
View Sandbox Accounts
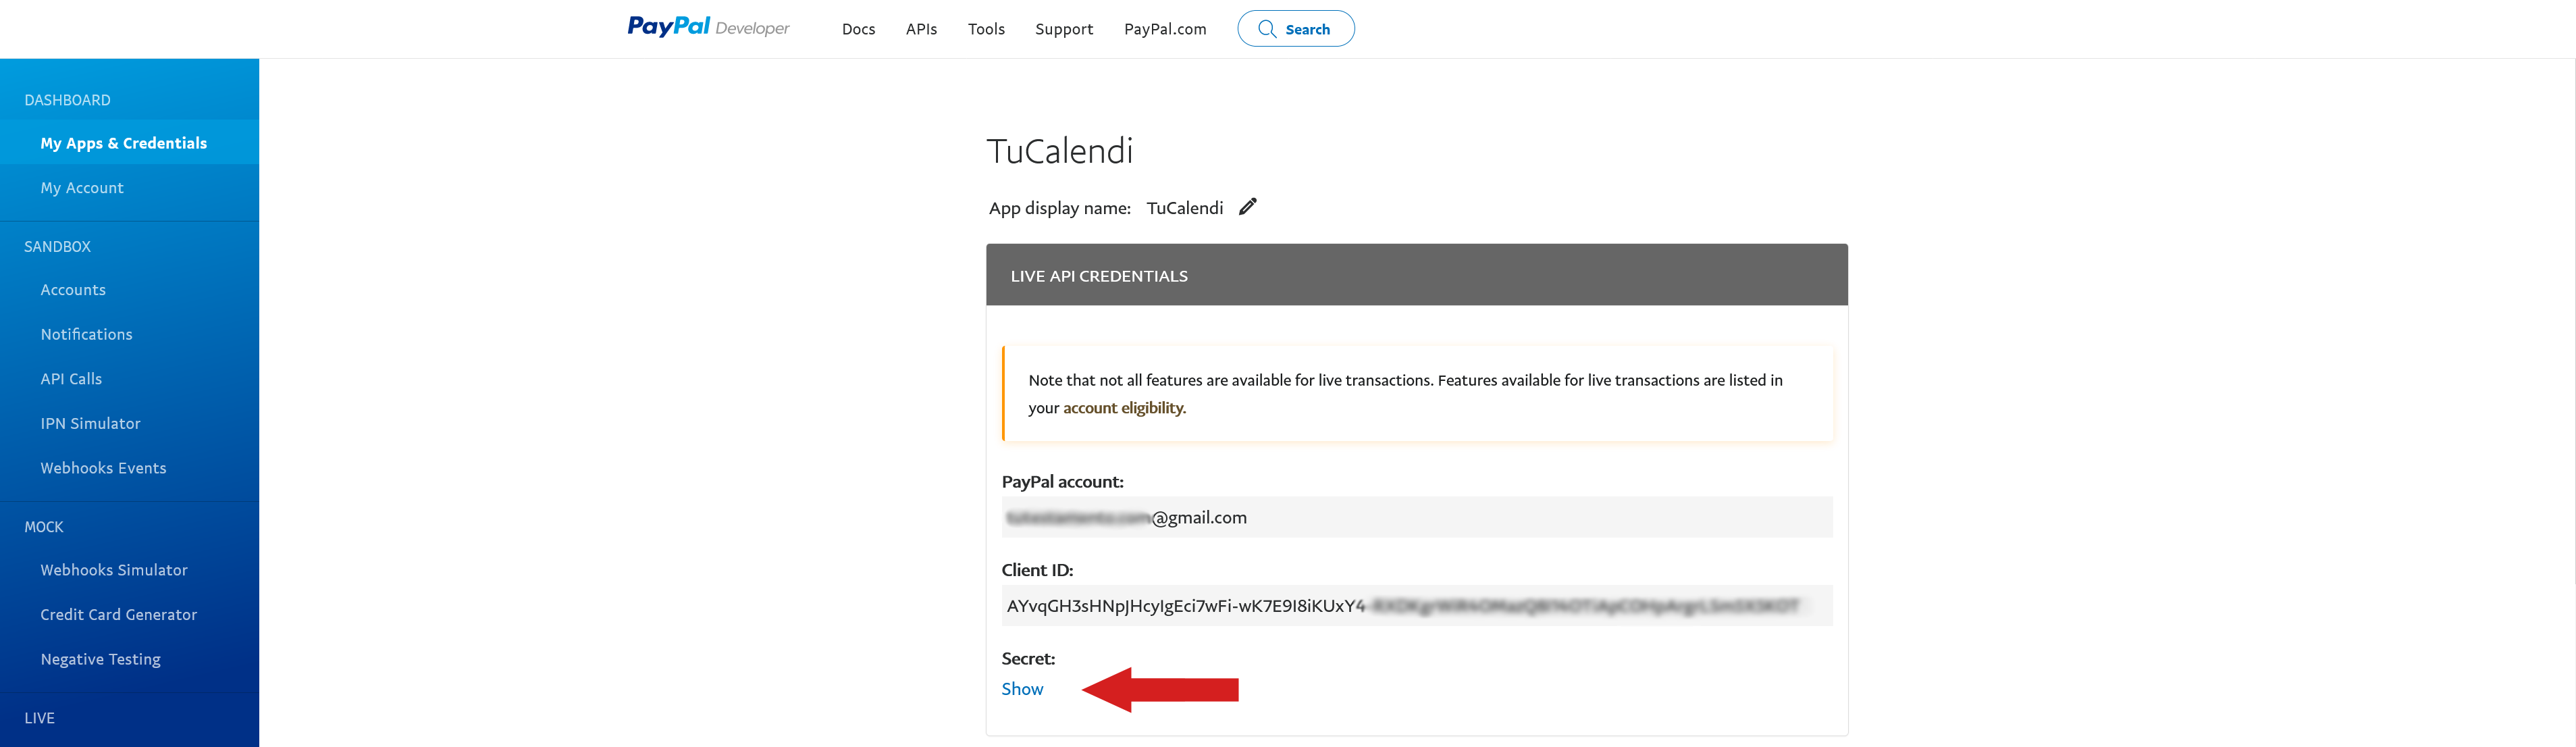coord(73,289)
